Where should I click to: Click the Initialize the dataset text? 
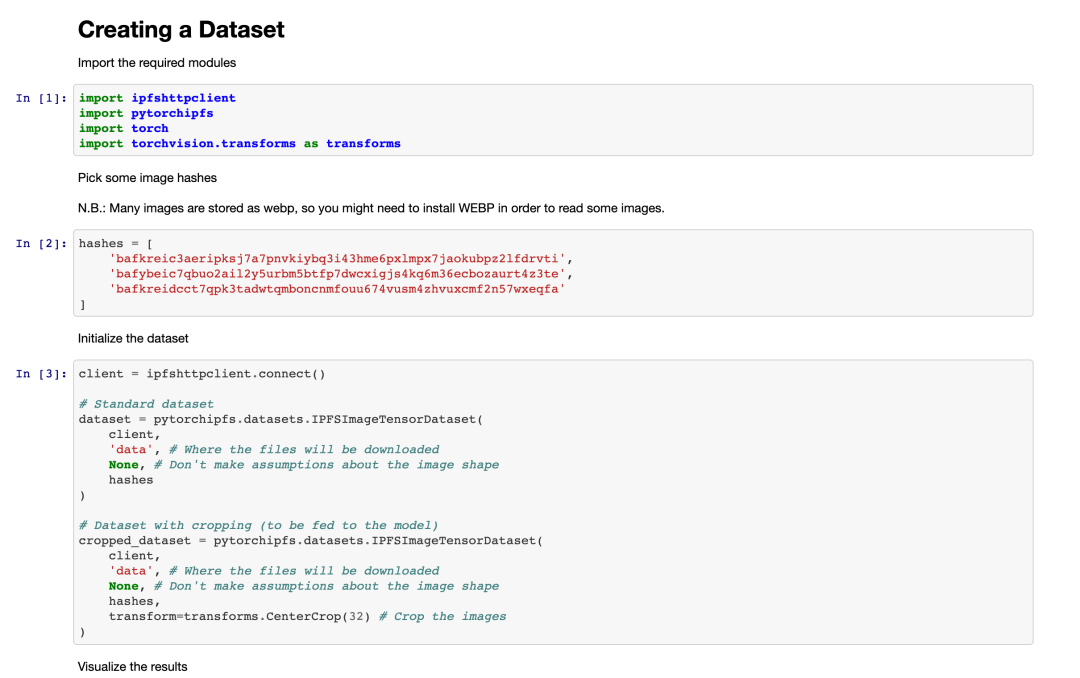coord(133,338)
